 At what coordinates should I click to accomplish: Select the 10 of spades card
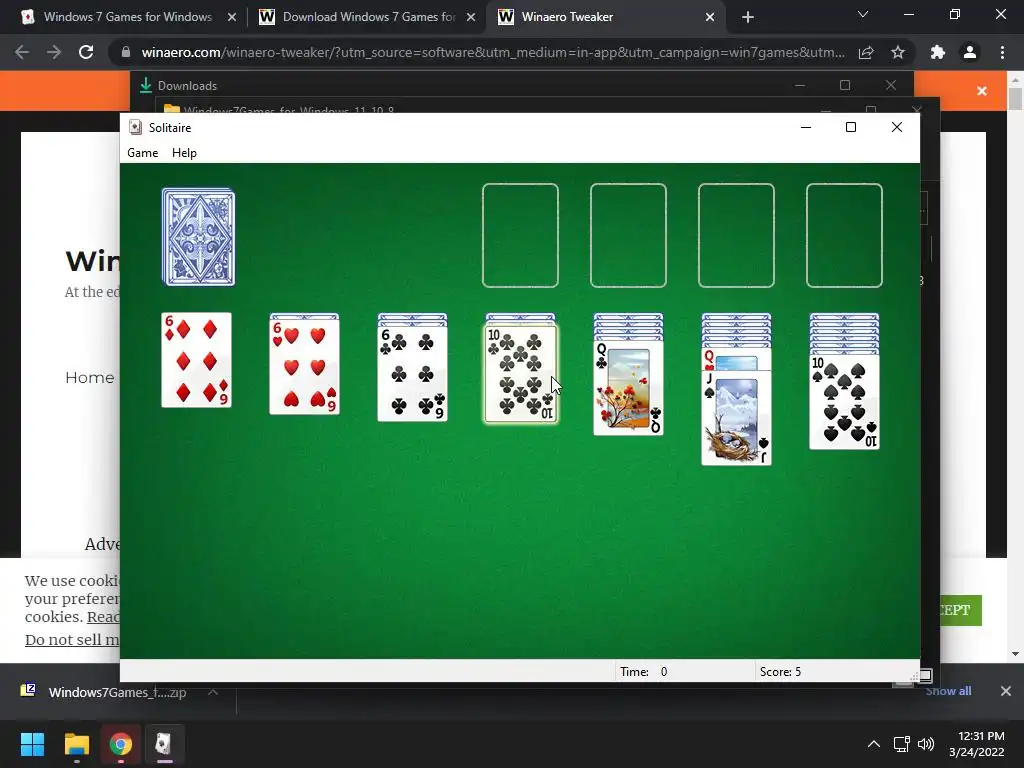pyautogui.click(x=844, y=402)
